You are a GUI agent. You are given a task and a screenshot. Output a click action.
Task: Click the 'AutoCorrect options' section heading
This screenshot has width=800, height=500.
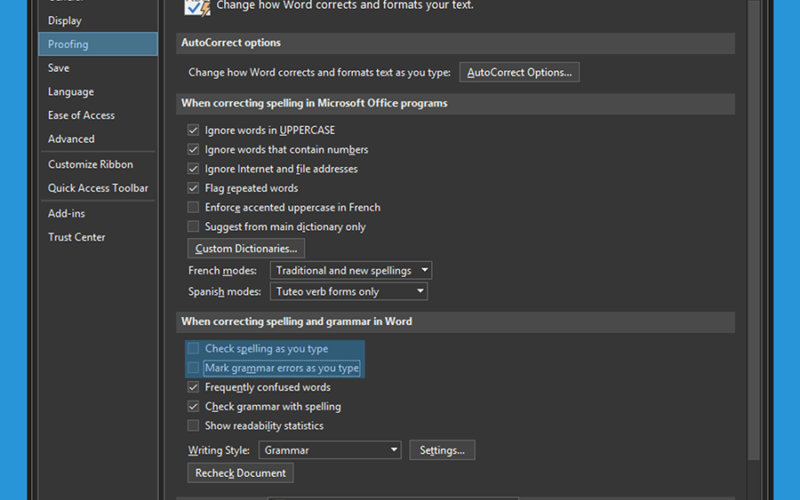click(231, 43)
